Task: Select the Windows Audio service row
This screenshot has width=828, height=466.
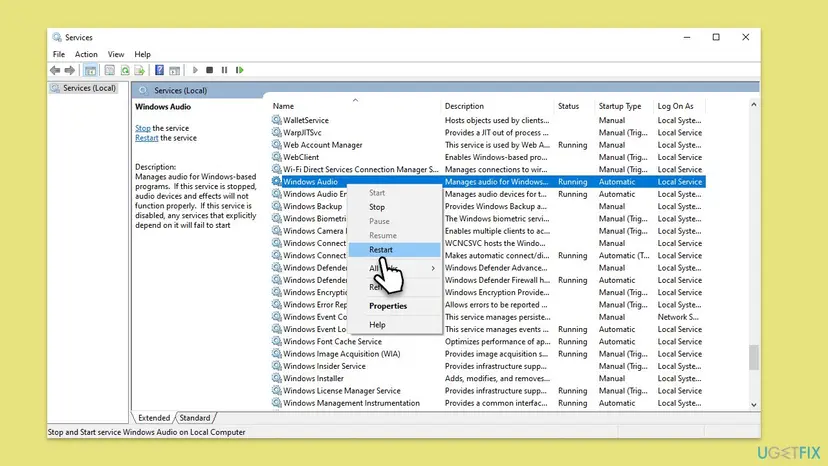Action: (488, 182)
